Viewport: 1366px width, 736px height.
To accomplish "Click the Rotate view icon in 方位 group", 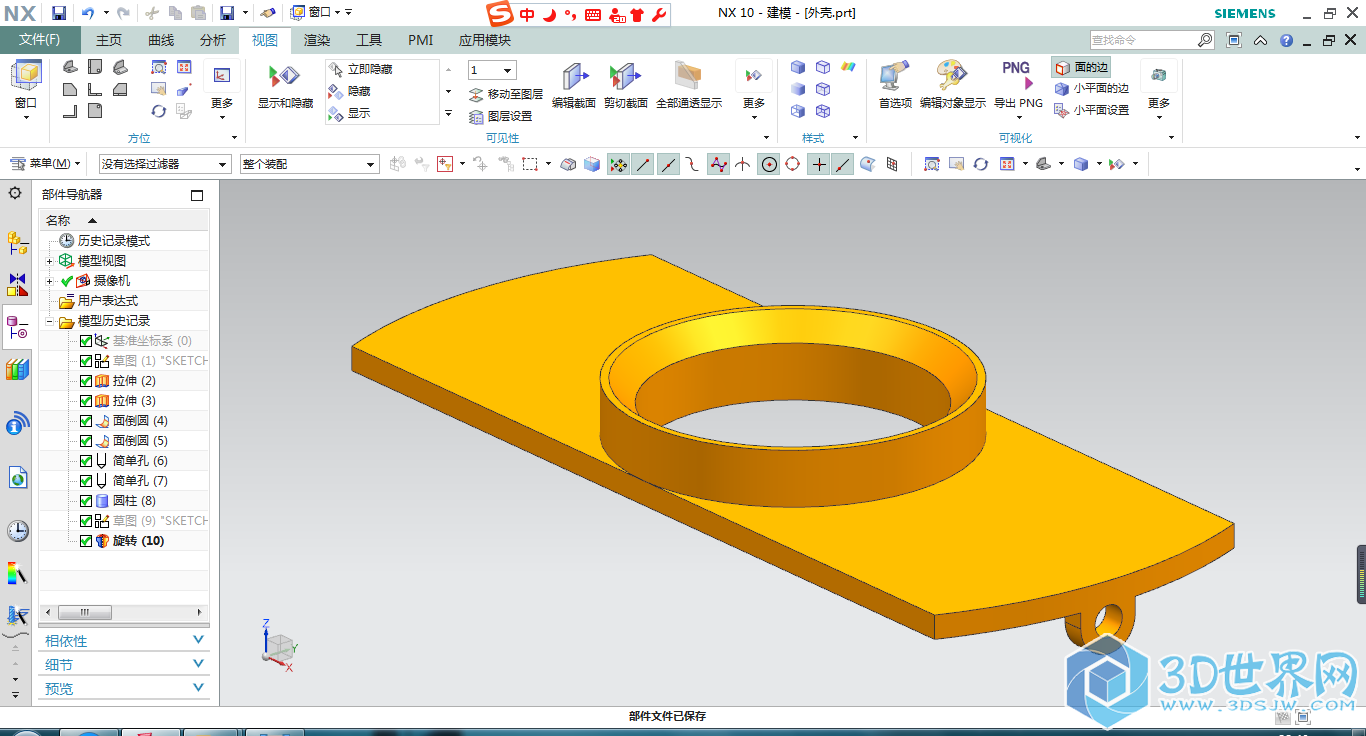I will point(158,111).
